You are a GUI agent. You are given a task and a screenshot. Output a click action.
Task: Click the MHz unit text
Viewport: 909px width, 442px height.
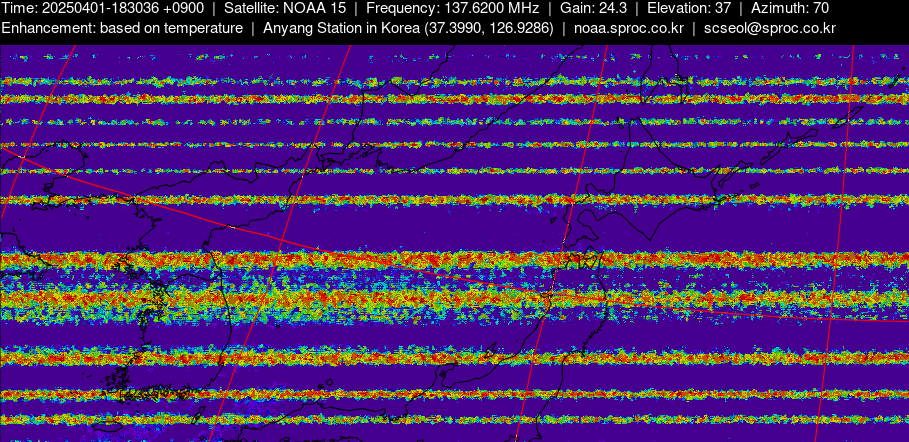tap(522, 8)
